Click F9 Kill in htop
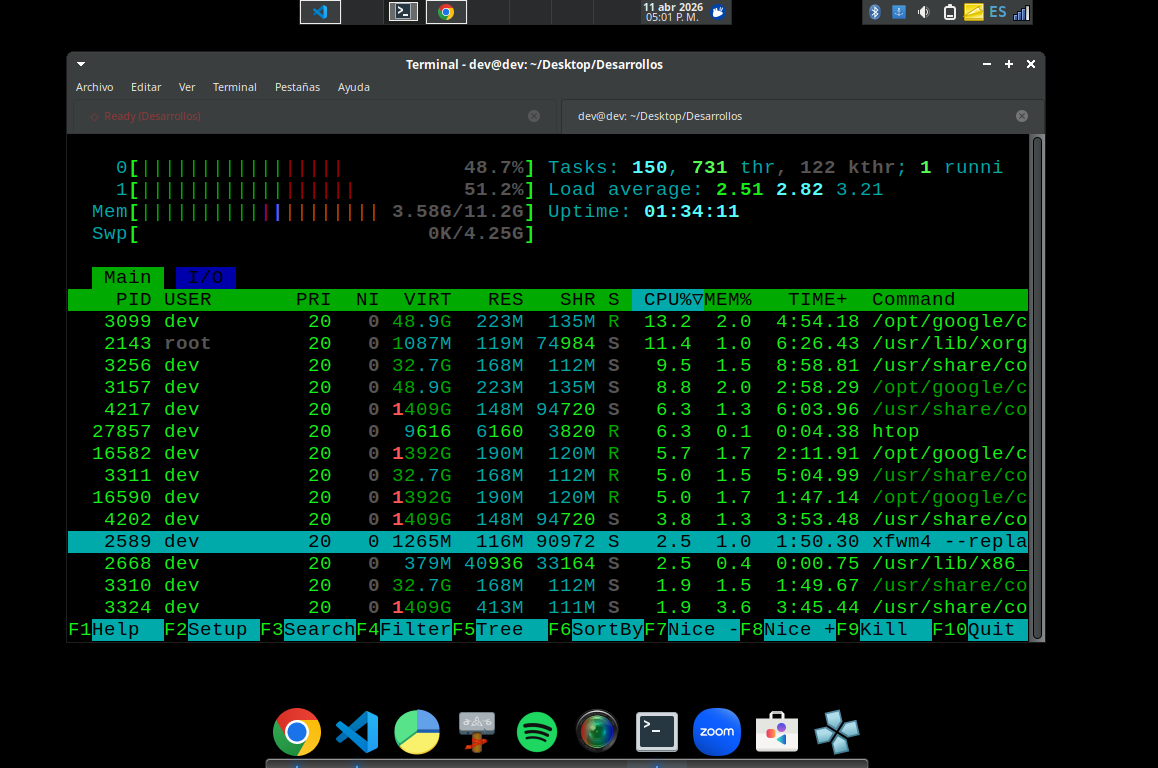 [884, 630]
